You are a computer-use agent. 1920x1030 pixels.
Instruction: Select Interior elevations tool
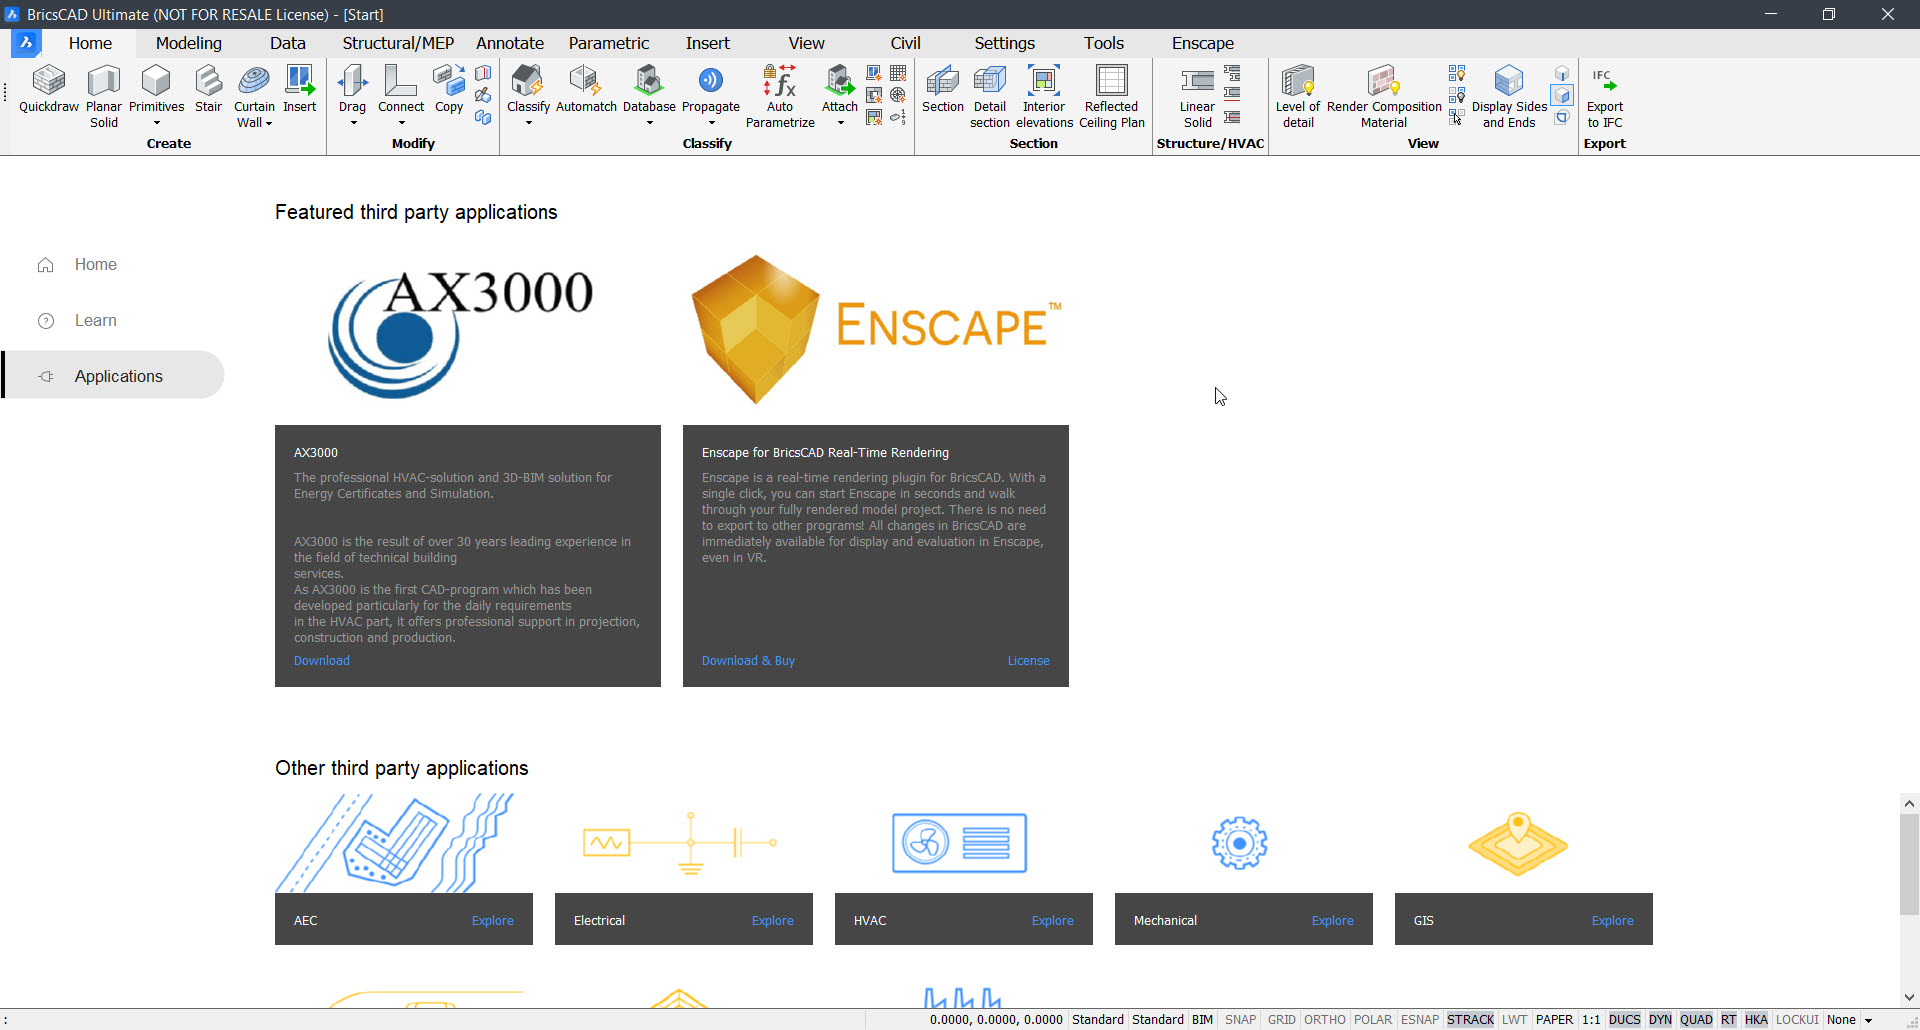coord(1044,96)
